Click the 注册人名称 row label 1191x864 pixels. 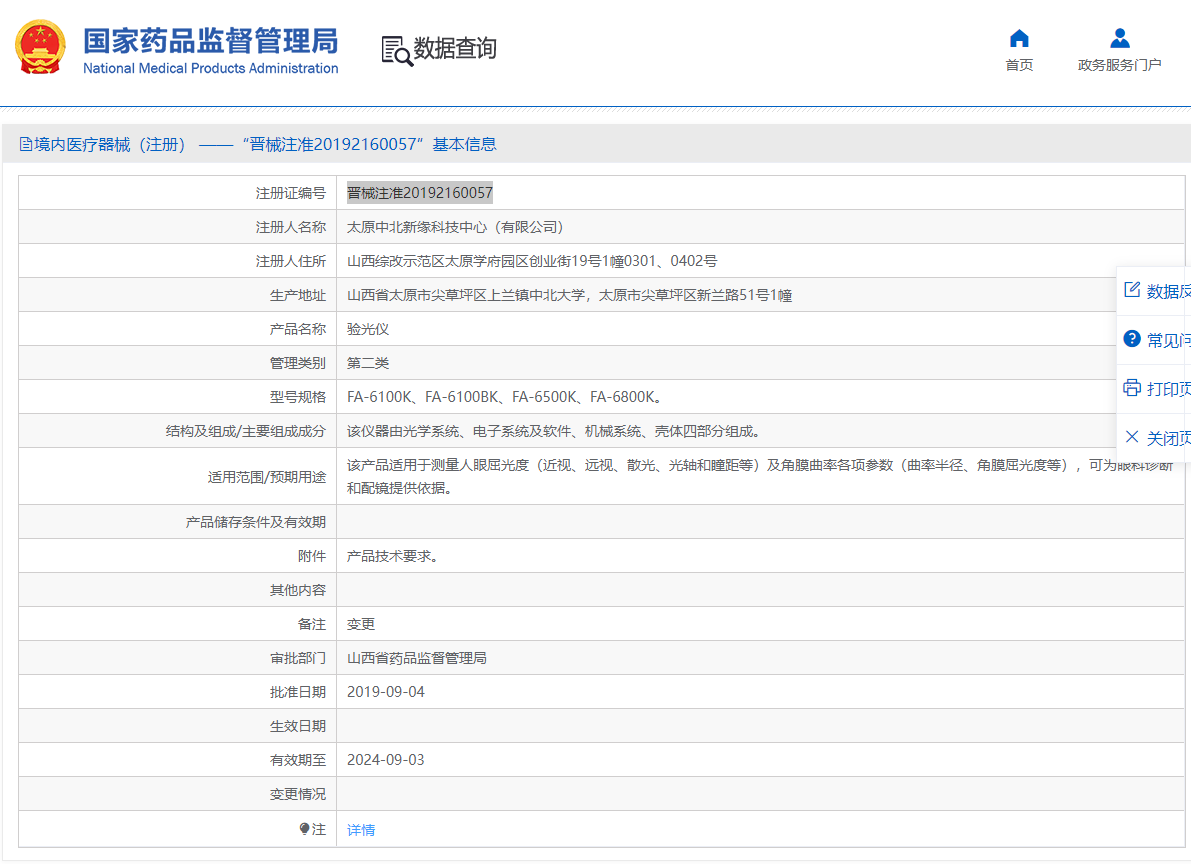(290, 227)
